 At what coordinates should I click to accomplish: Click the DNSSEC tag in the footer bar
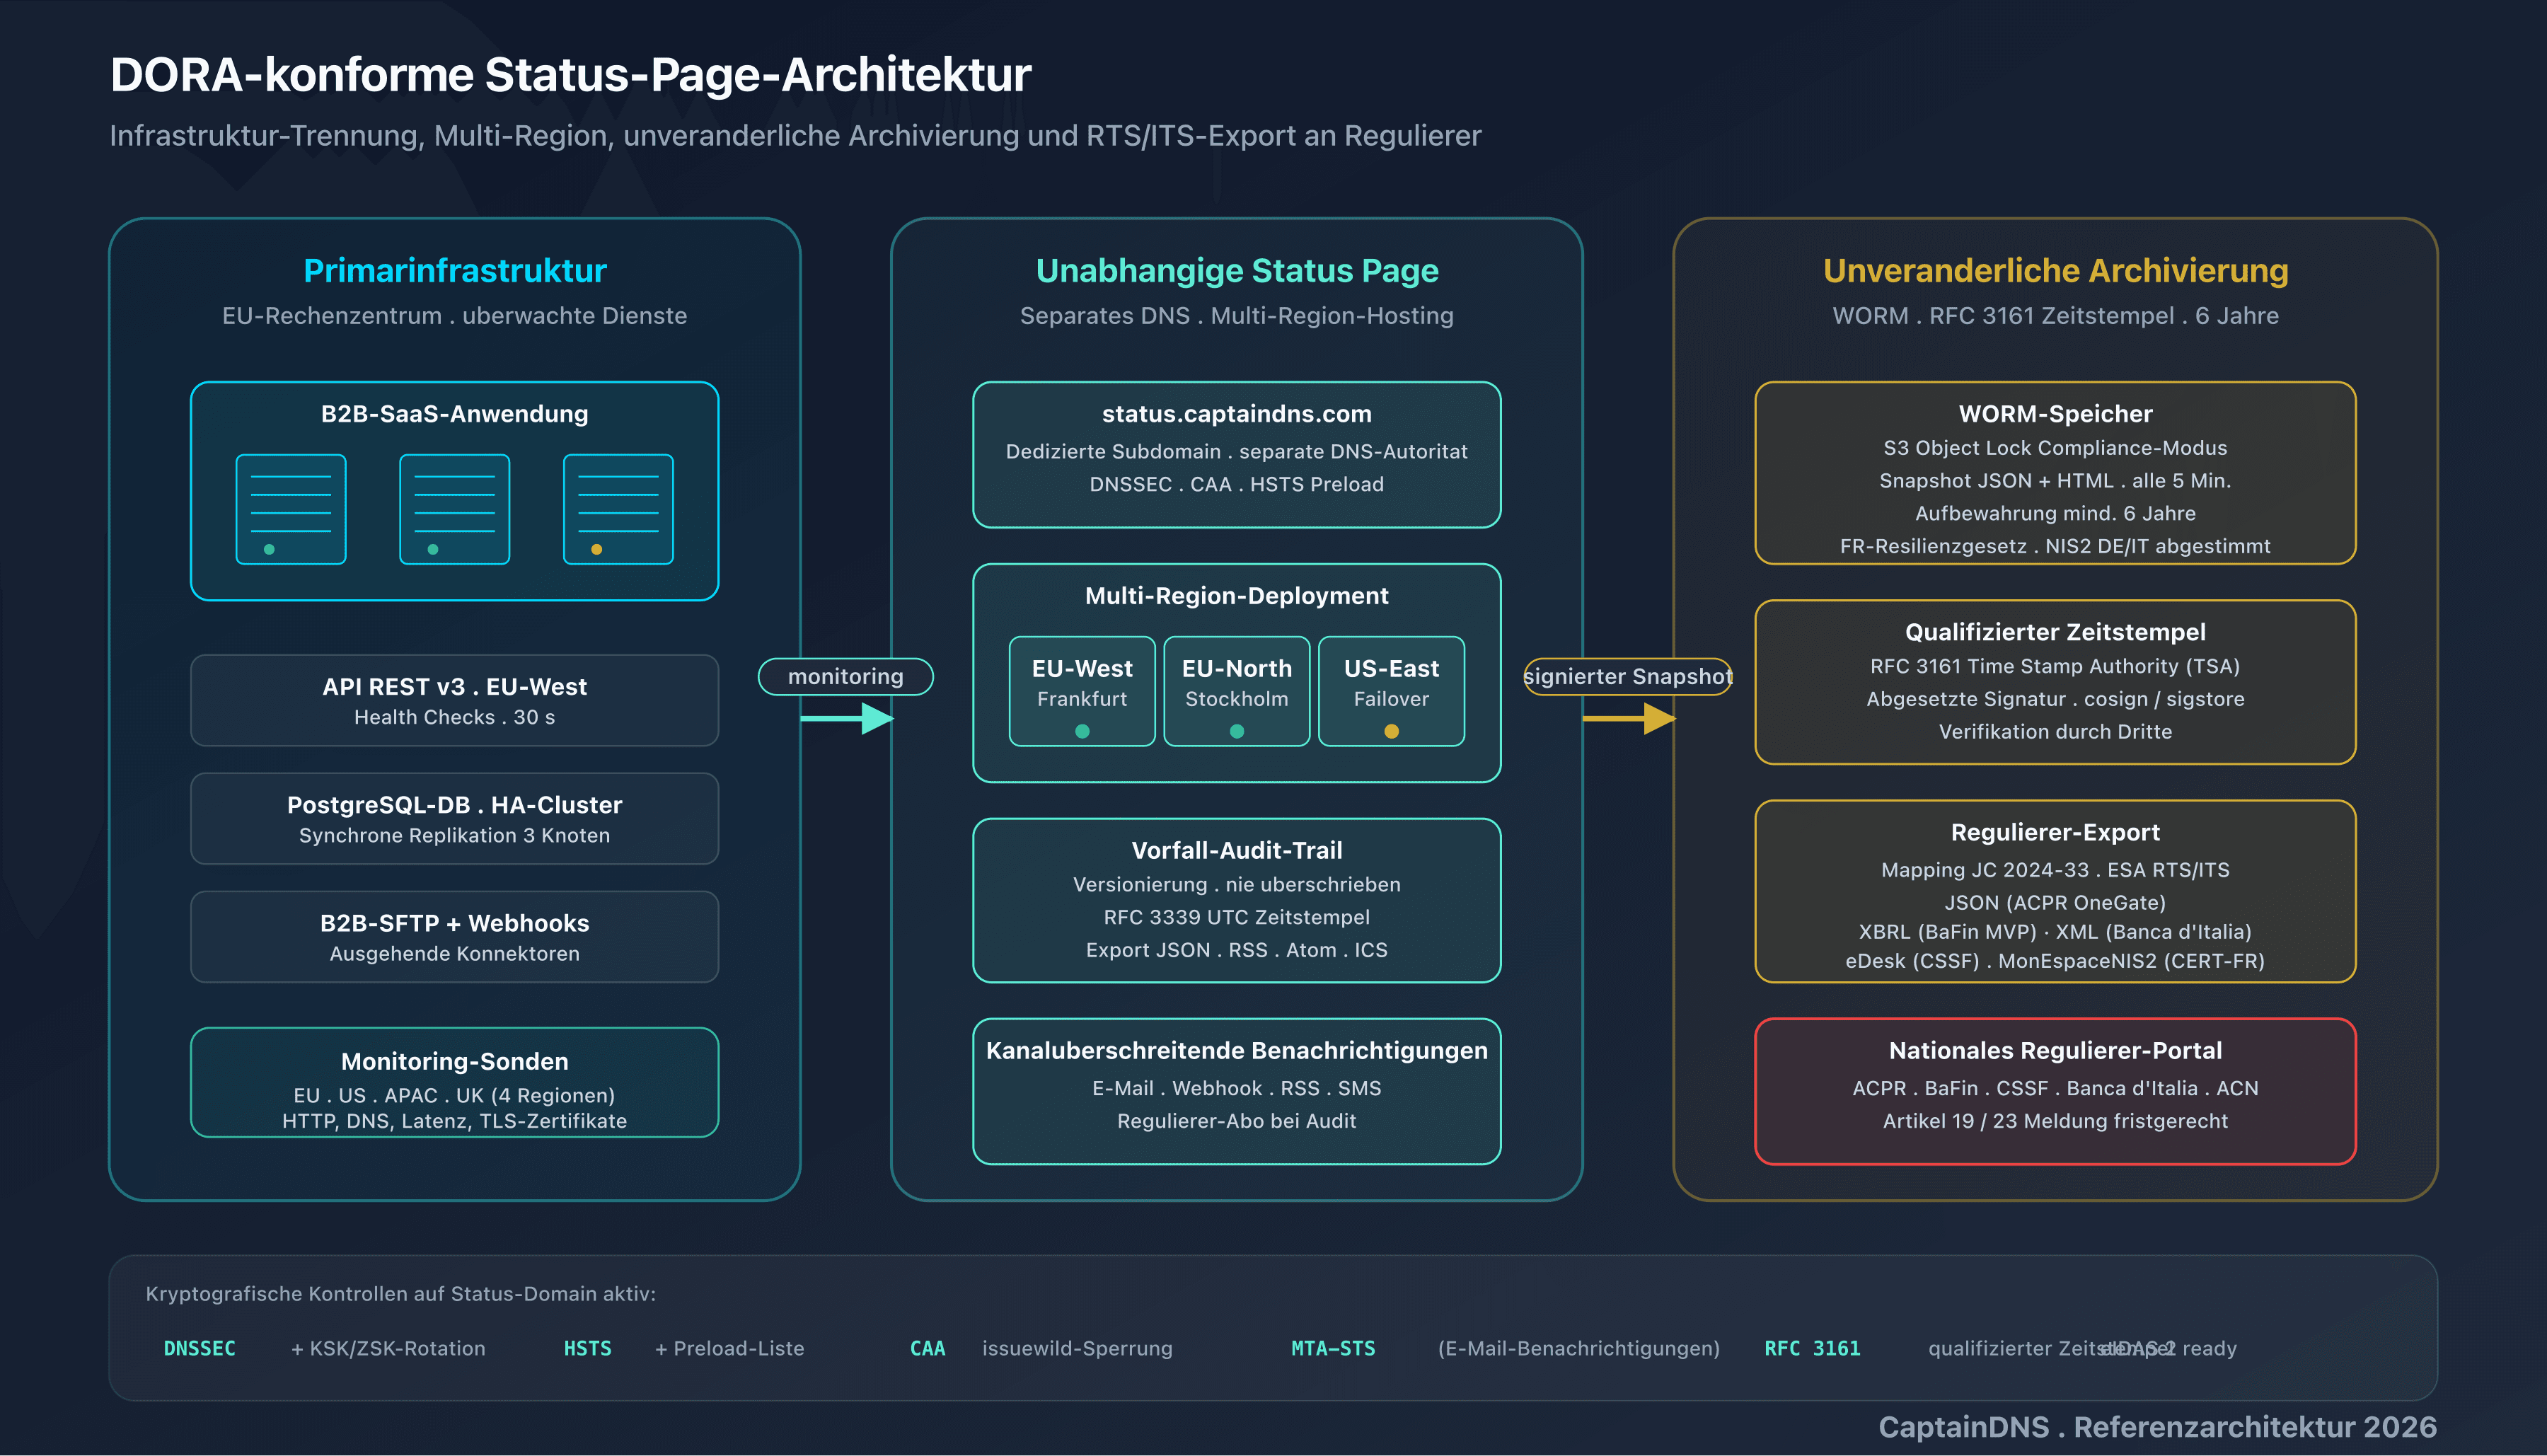pos(200,1348)
